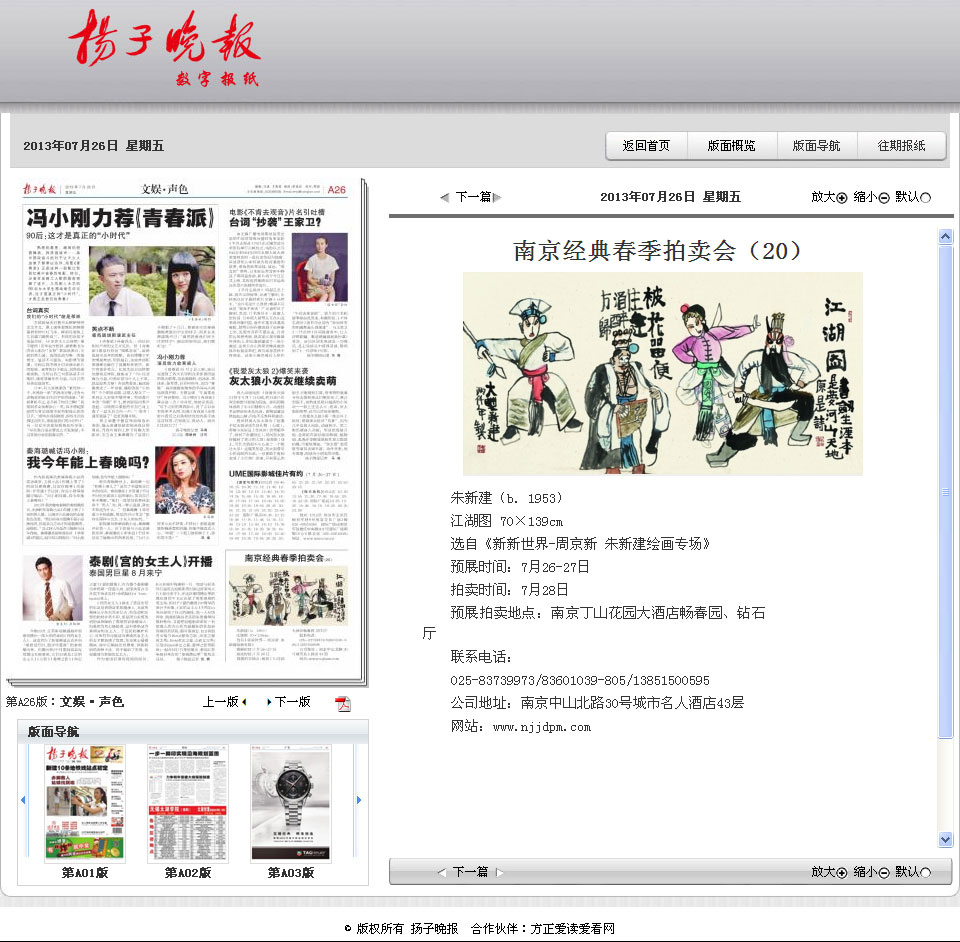Go to the next page via 下一版
Viewport: 960px width, 942px height.
pyautogui.click(x=289, y=702)
